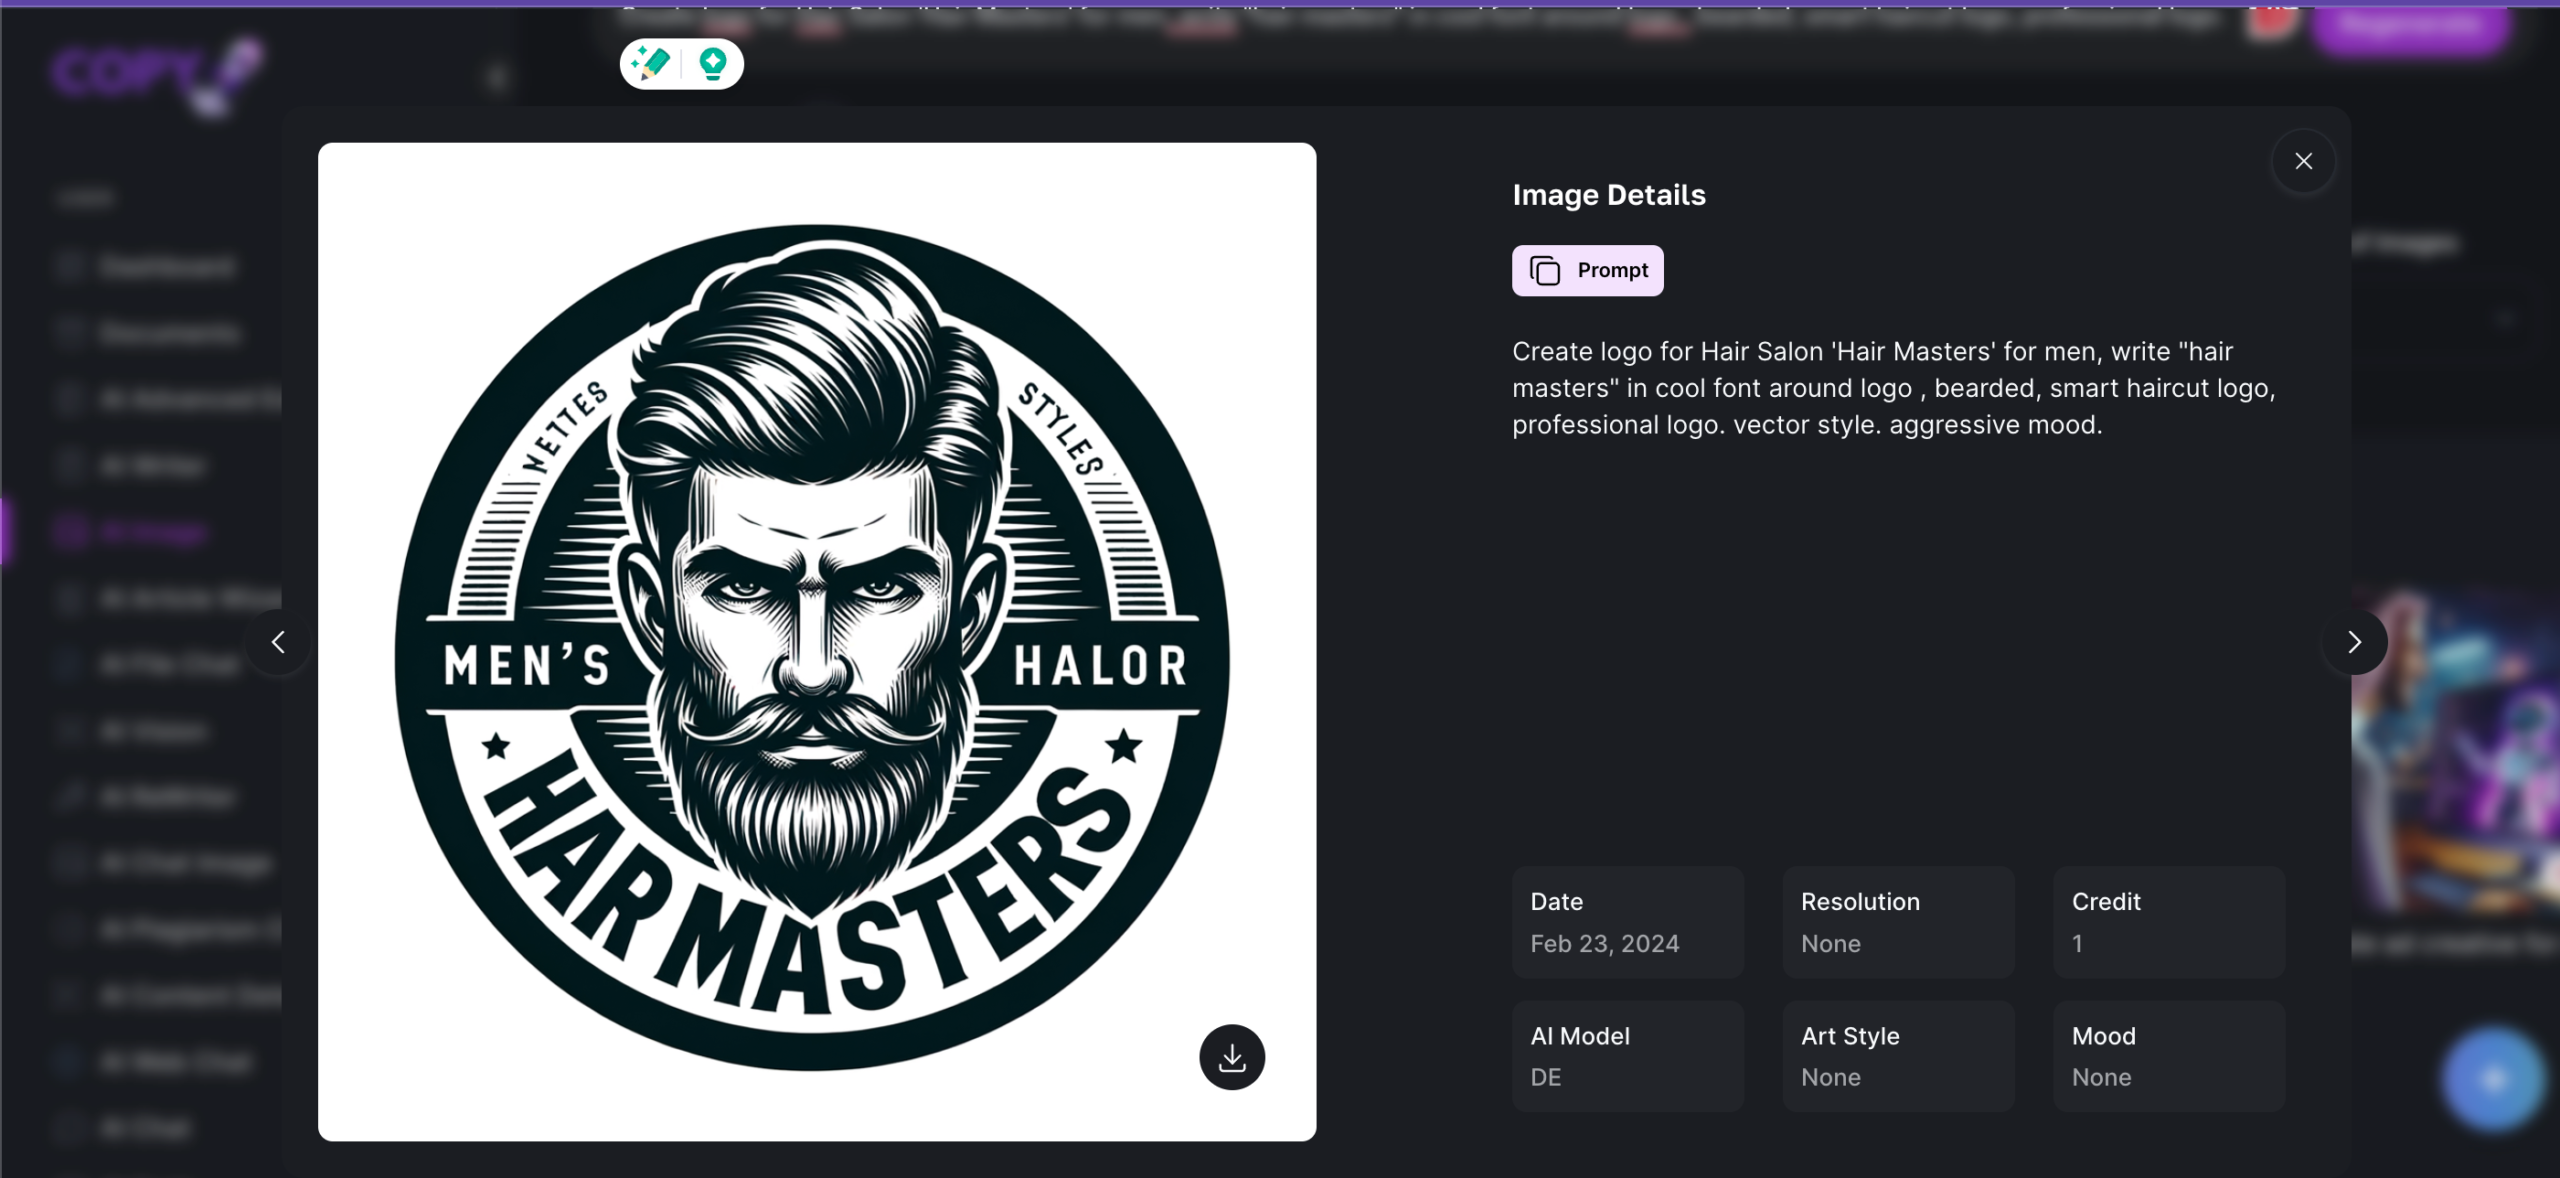This screenshot has height=1178, width=2560.
Task: Collapse the sidebar using the blurred chevron
Action: click(497, 78)
